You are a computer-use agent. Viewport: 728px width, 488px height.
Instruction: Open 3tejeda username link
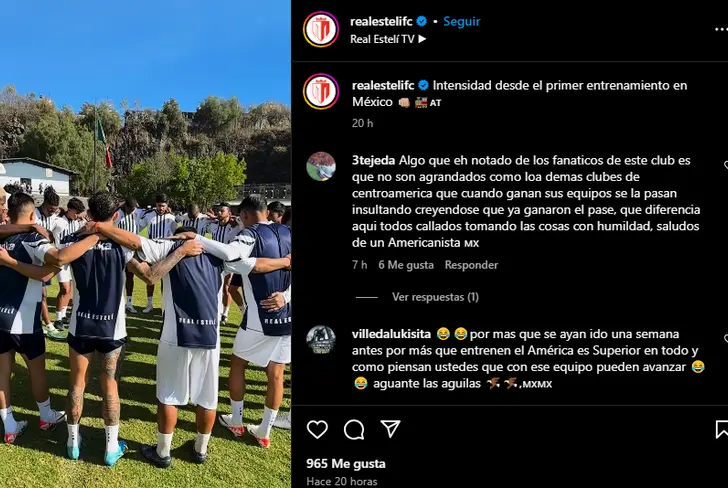coord(373,161)
